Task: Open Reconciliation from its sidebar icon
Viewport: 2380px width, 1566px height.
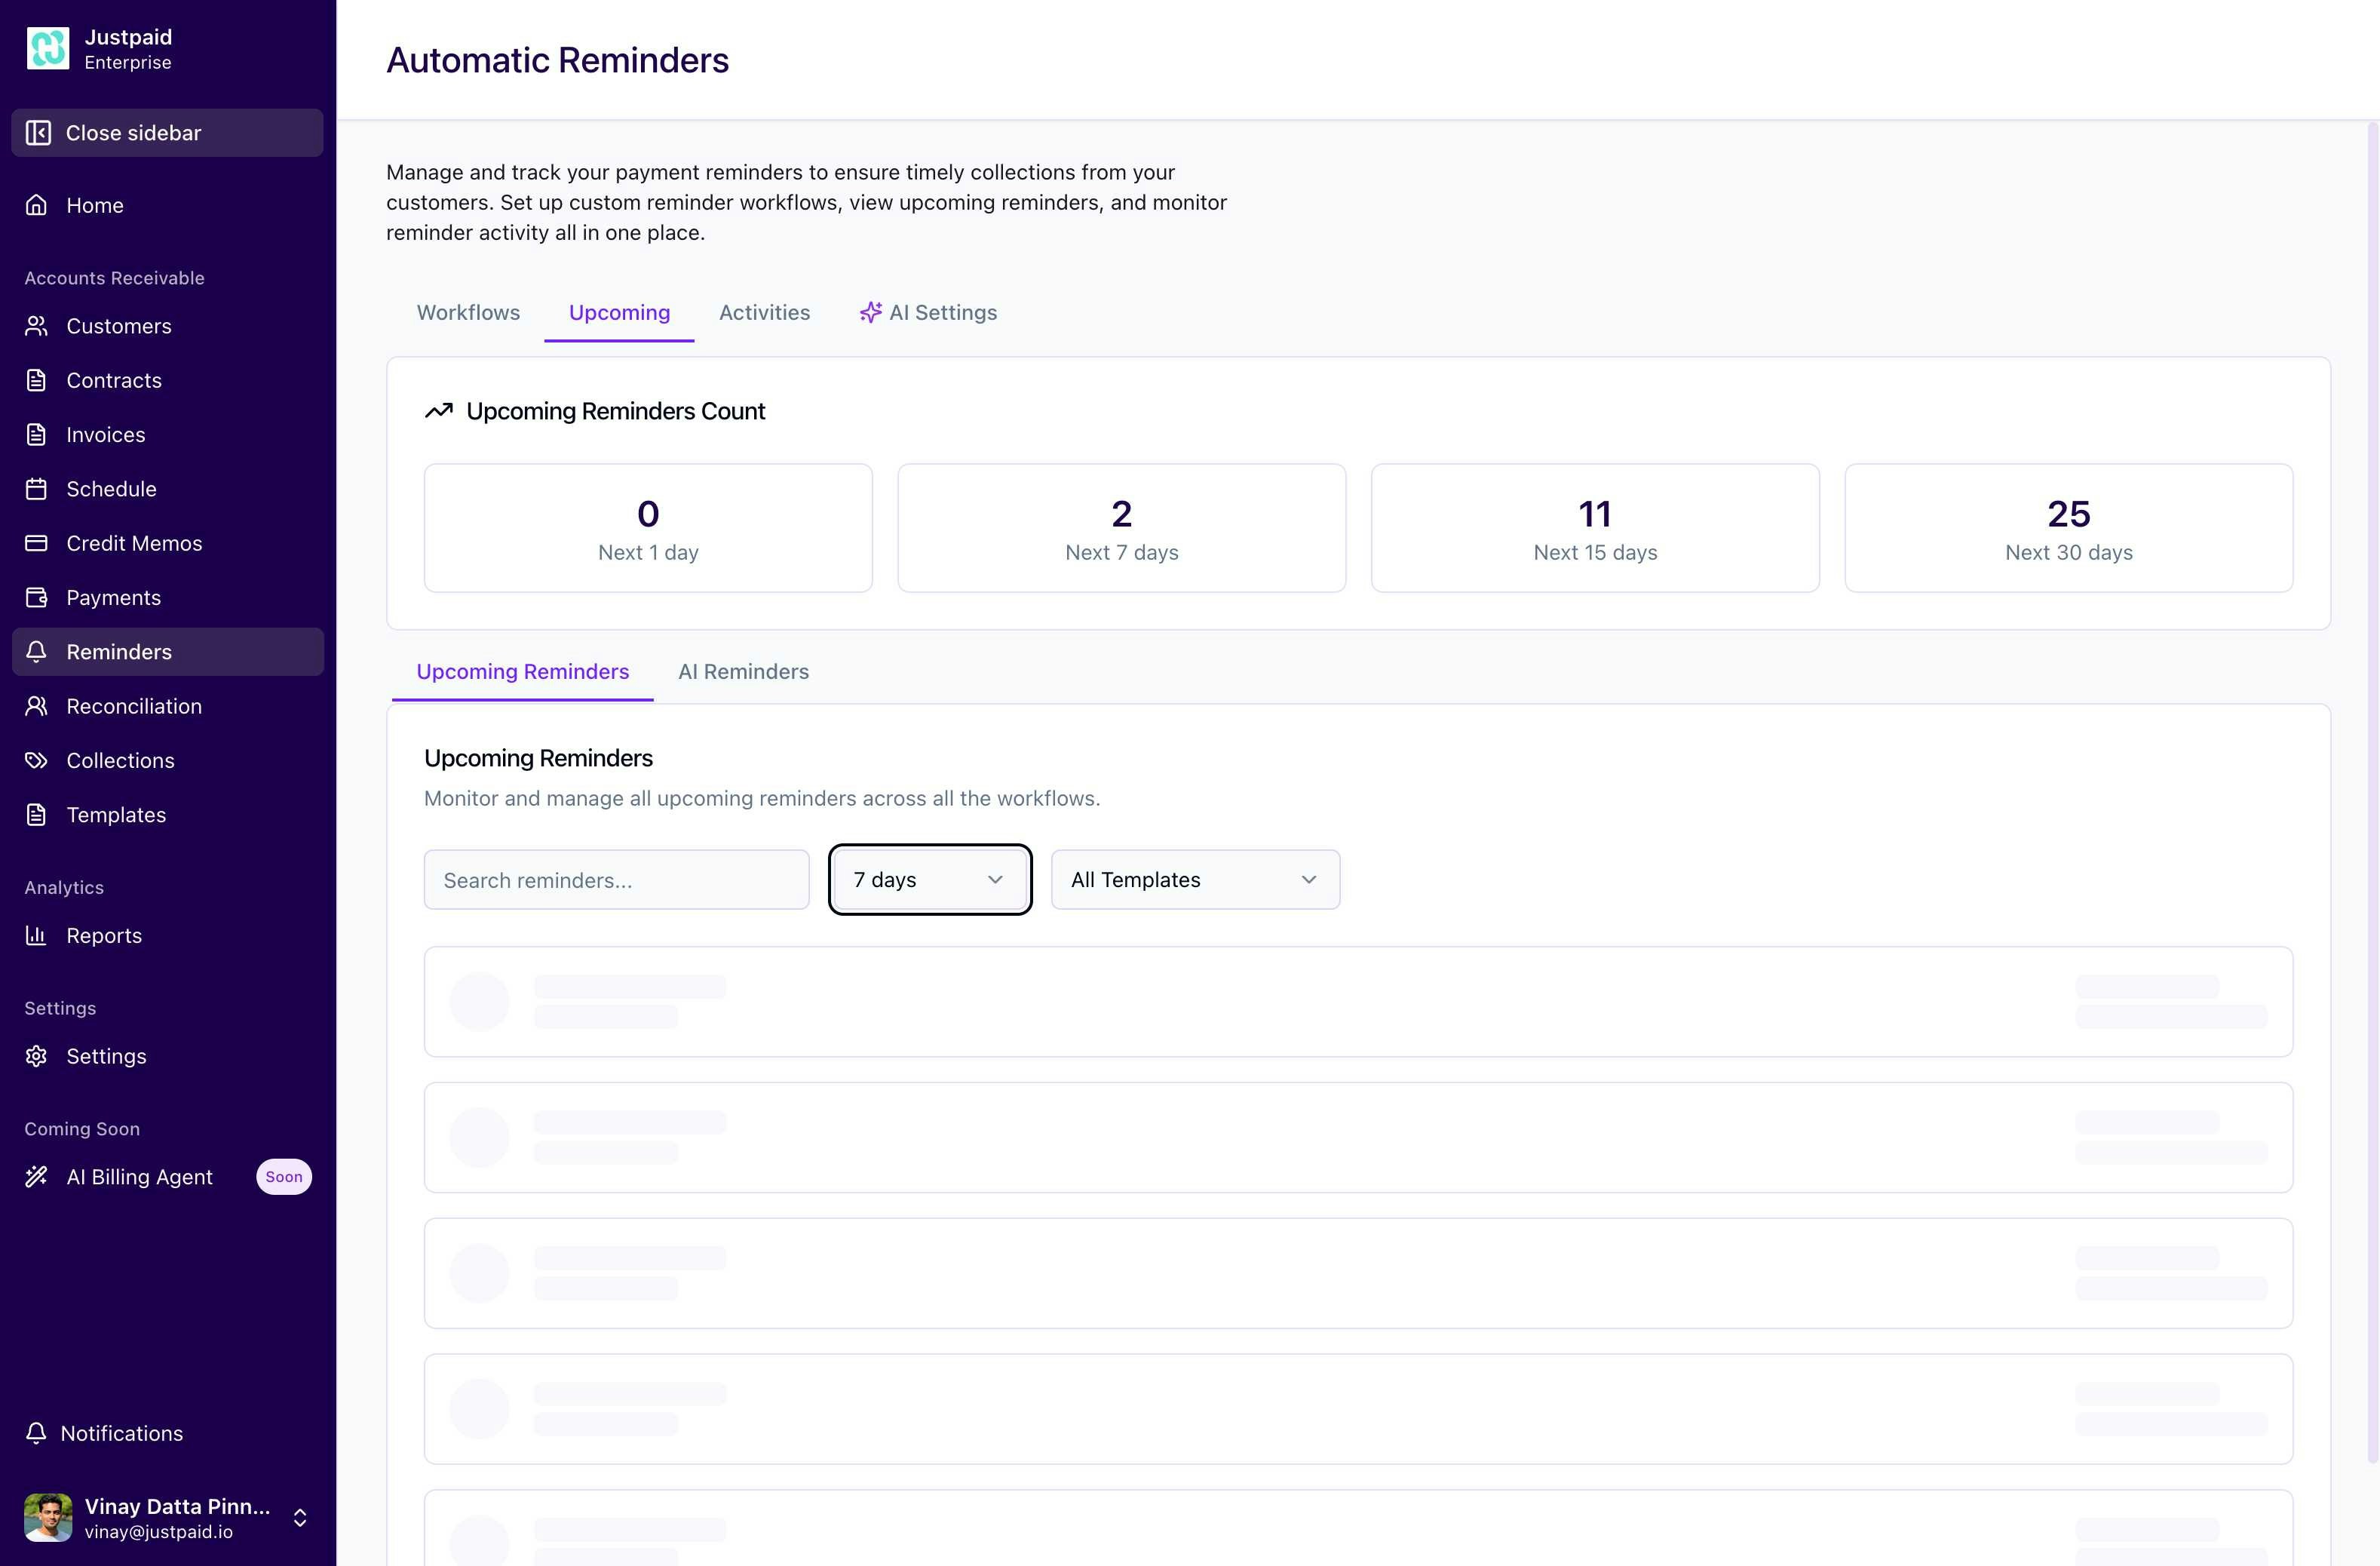Action: tap(37, 706)
